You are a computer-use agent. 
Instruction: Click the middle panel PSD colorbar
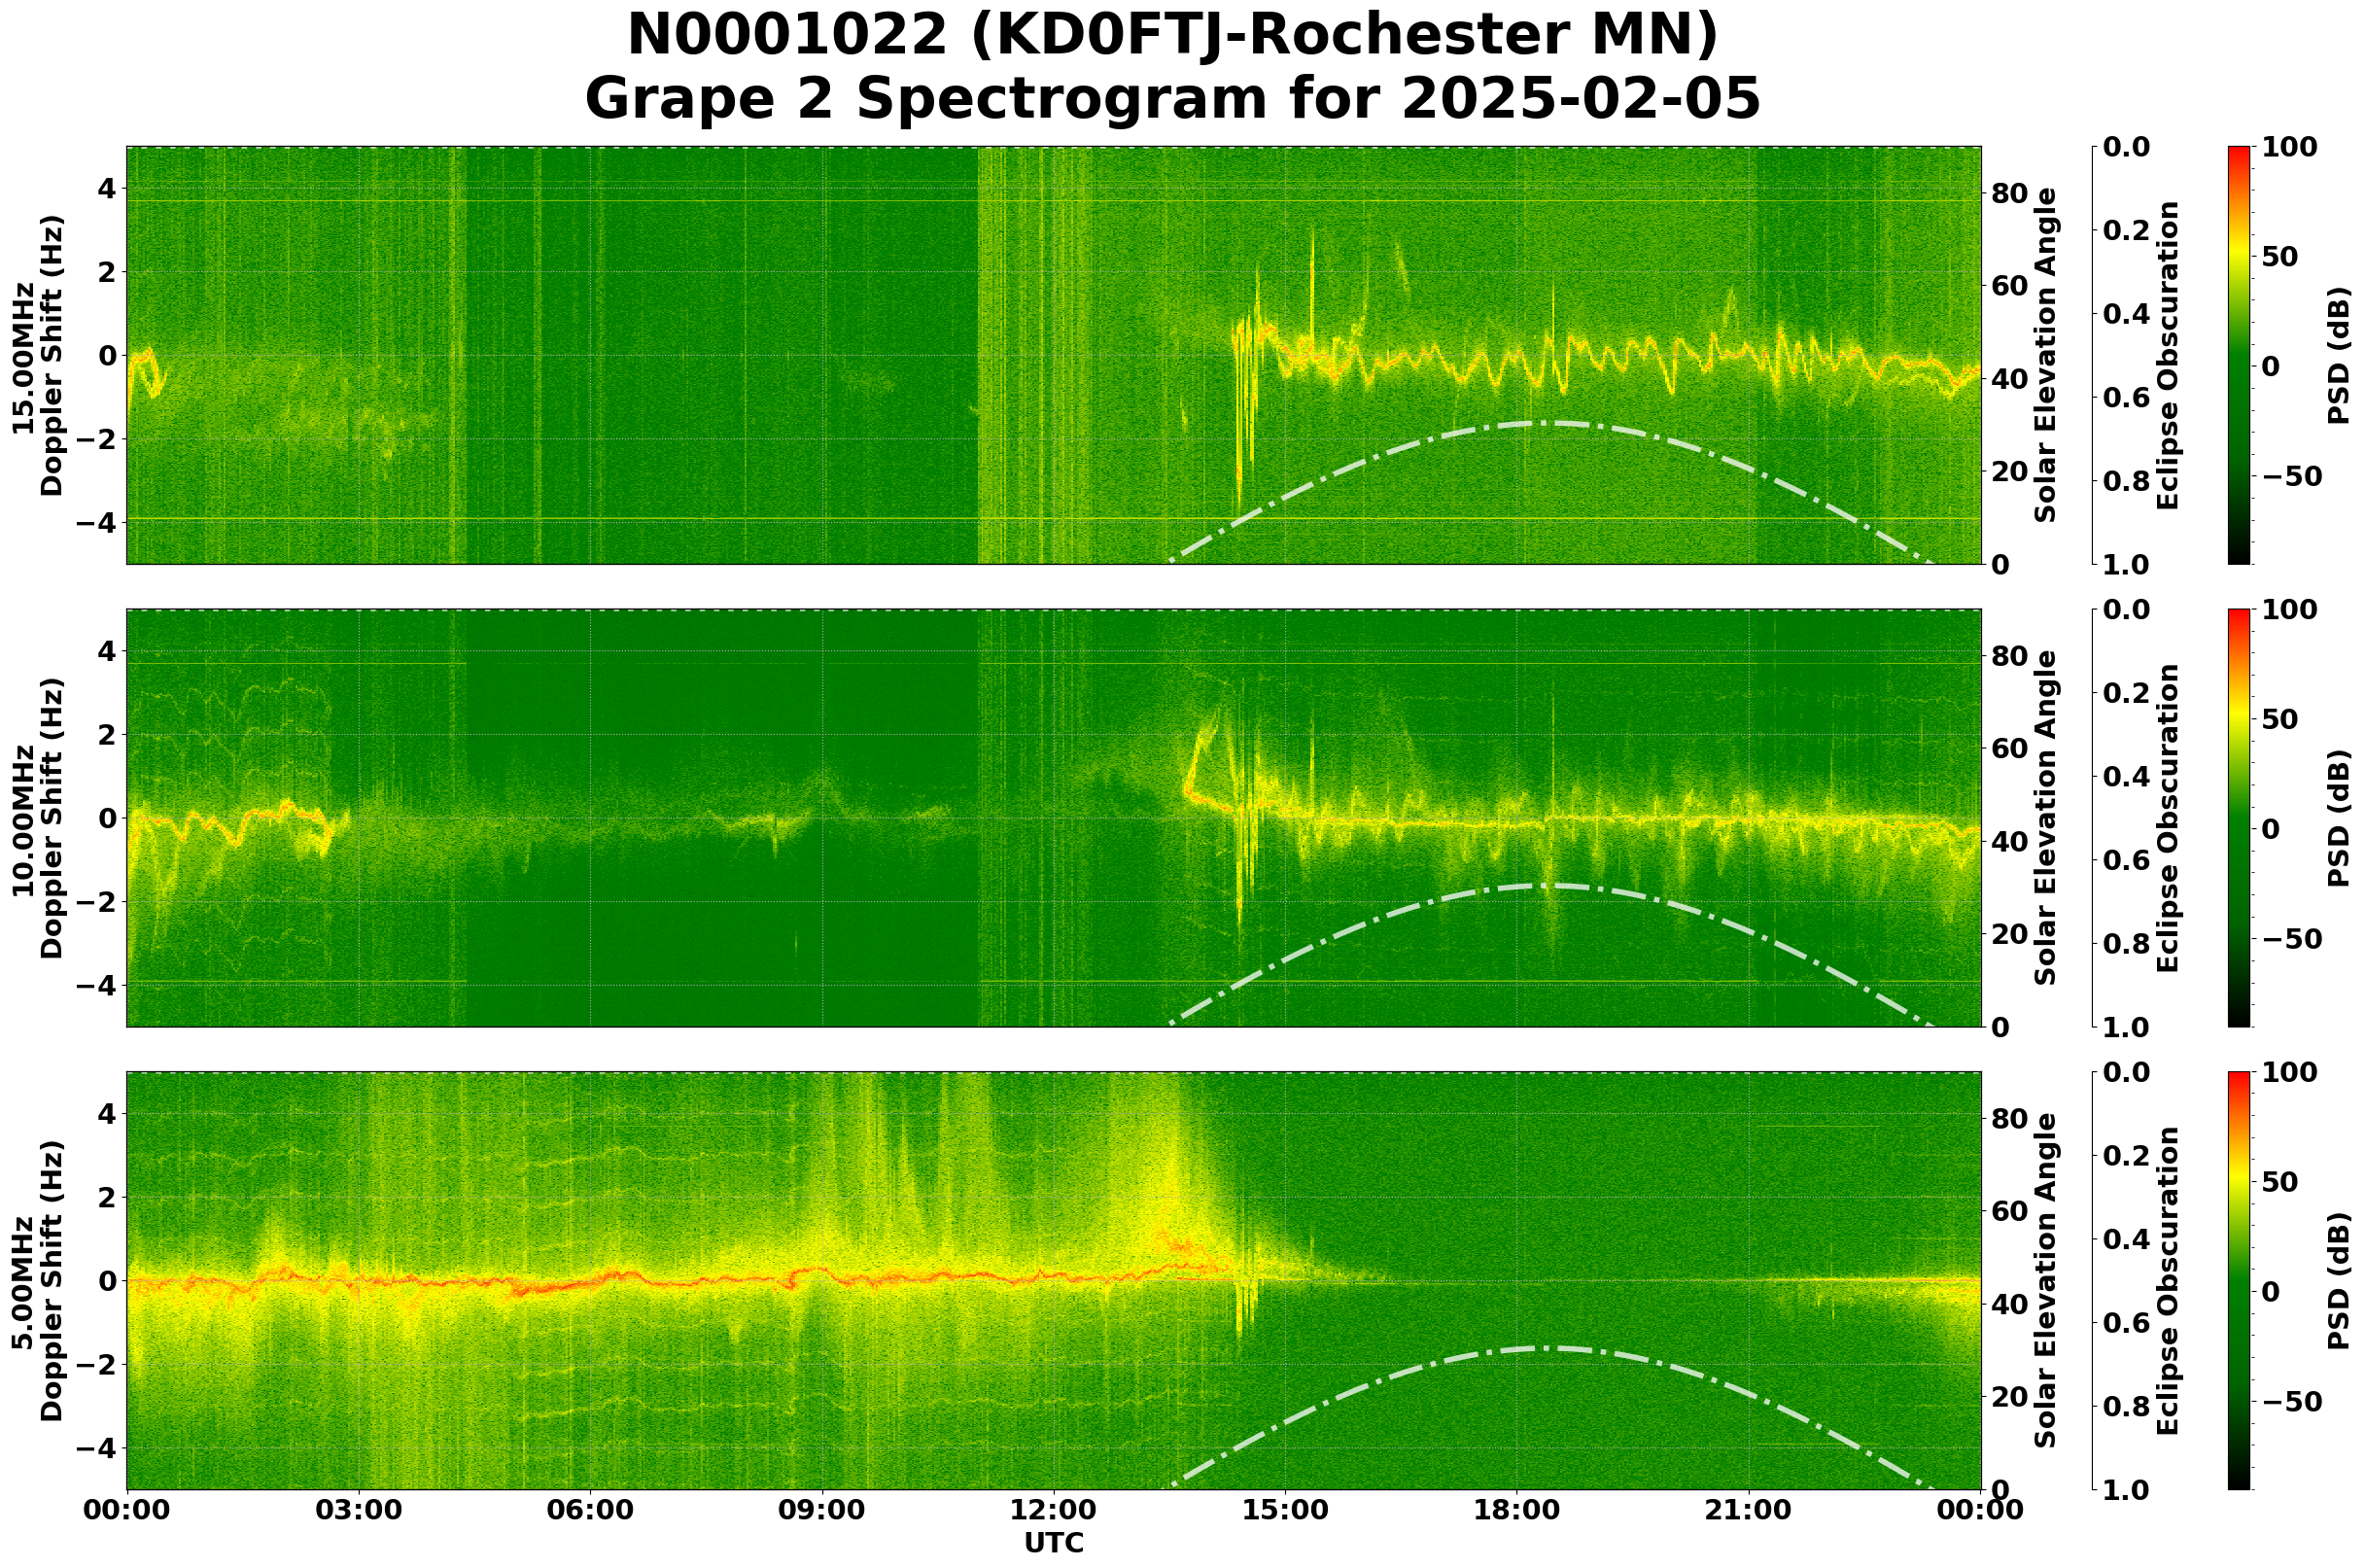coord(2239,818)
